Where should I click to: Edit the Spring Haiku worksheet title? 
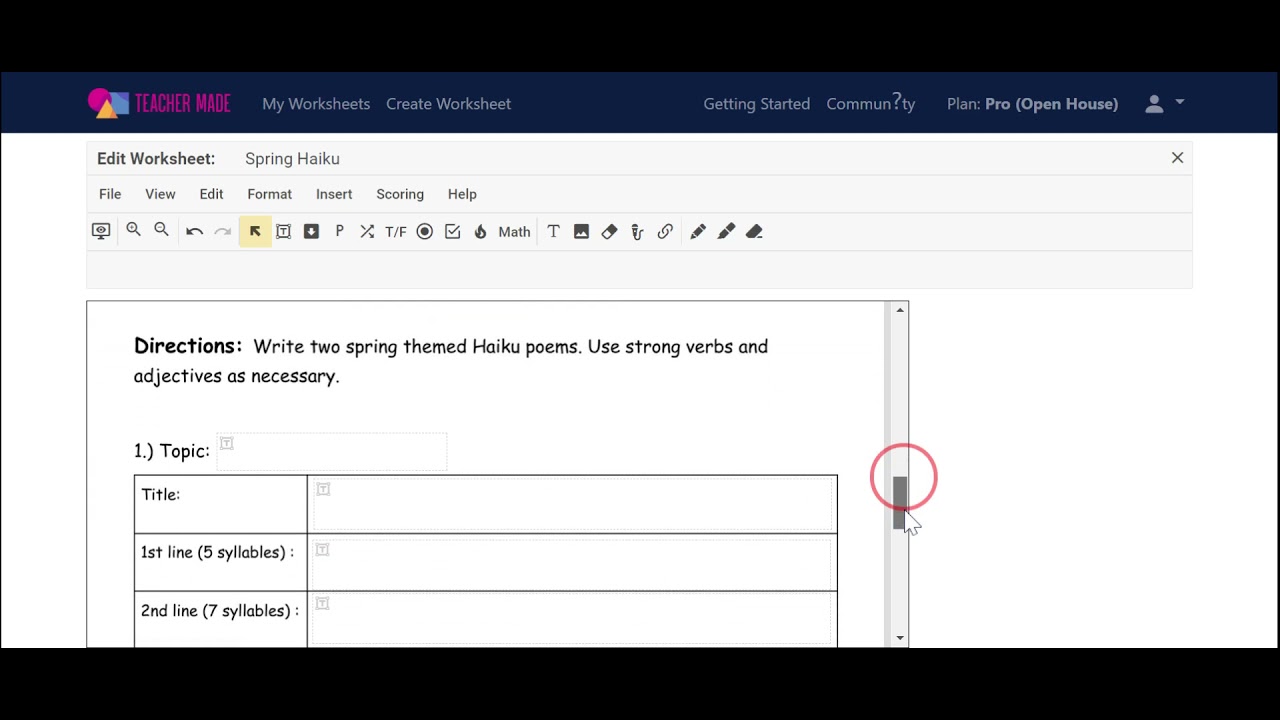click(x=292, y=159)
